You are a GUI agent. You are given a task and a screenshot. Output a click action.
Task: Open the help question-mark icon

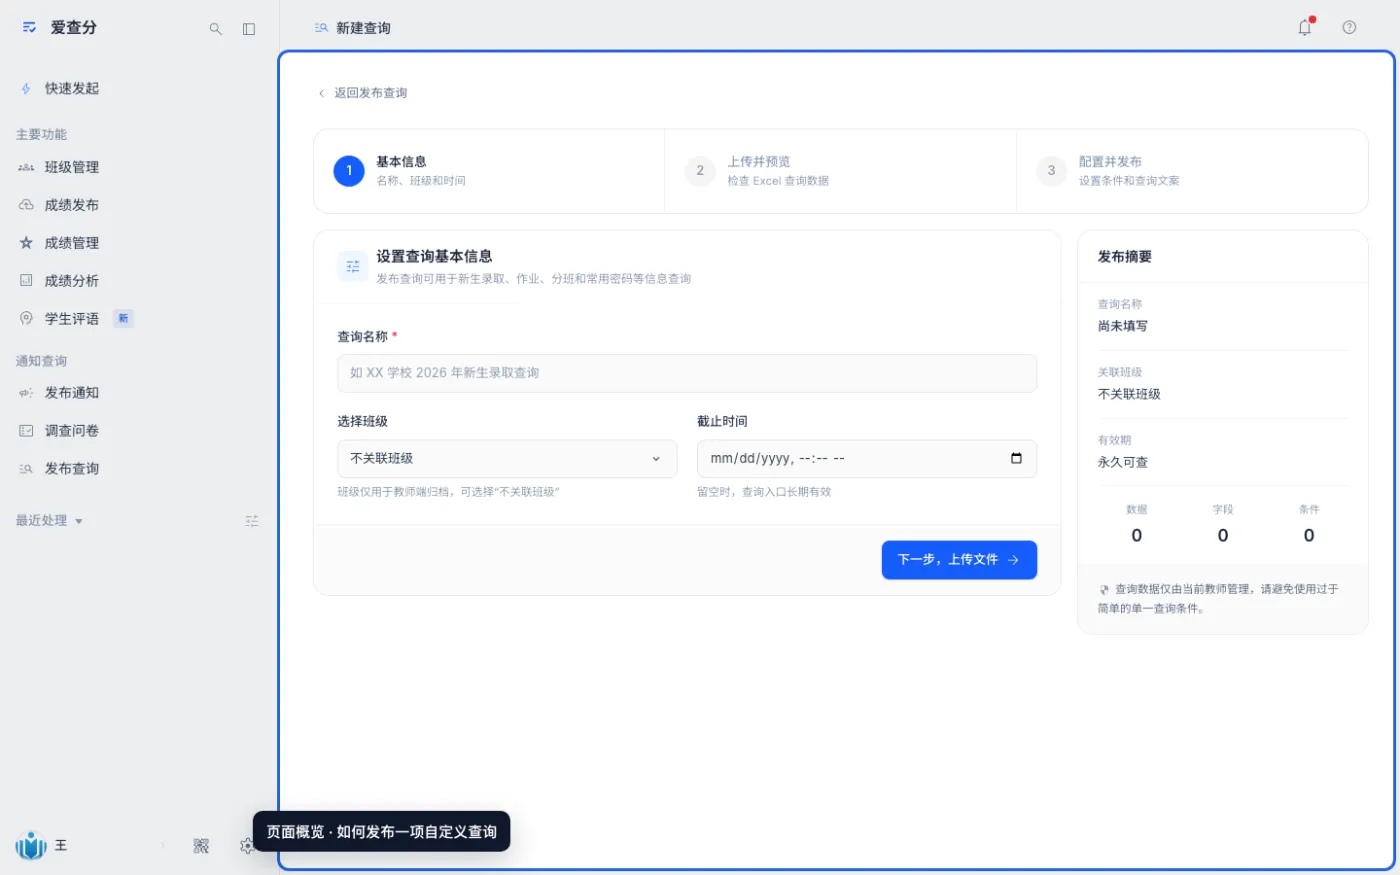click(x=1349, y=28)
